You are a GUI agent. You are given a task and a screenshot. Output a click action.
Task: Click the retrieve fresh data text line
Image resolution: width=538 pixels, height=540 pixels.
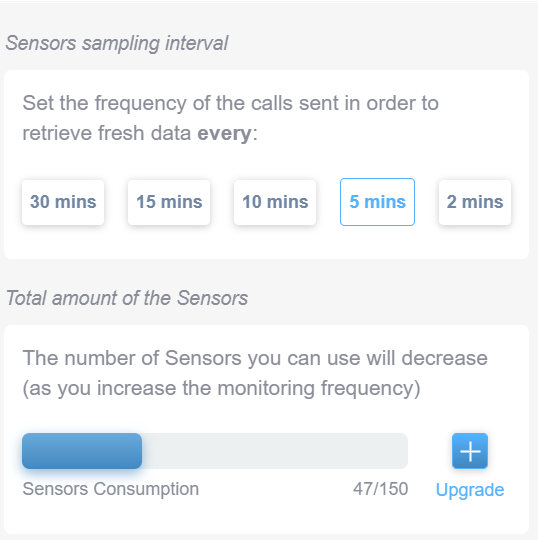107,133
